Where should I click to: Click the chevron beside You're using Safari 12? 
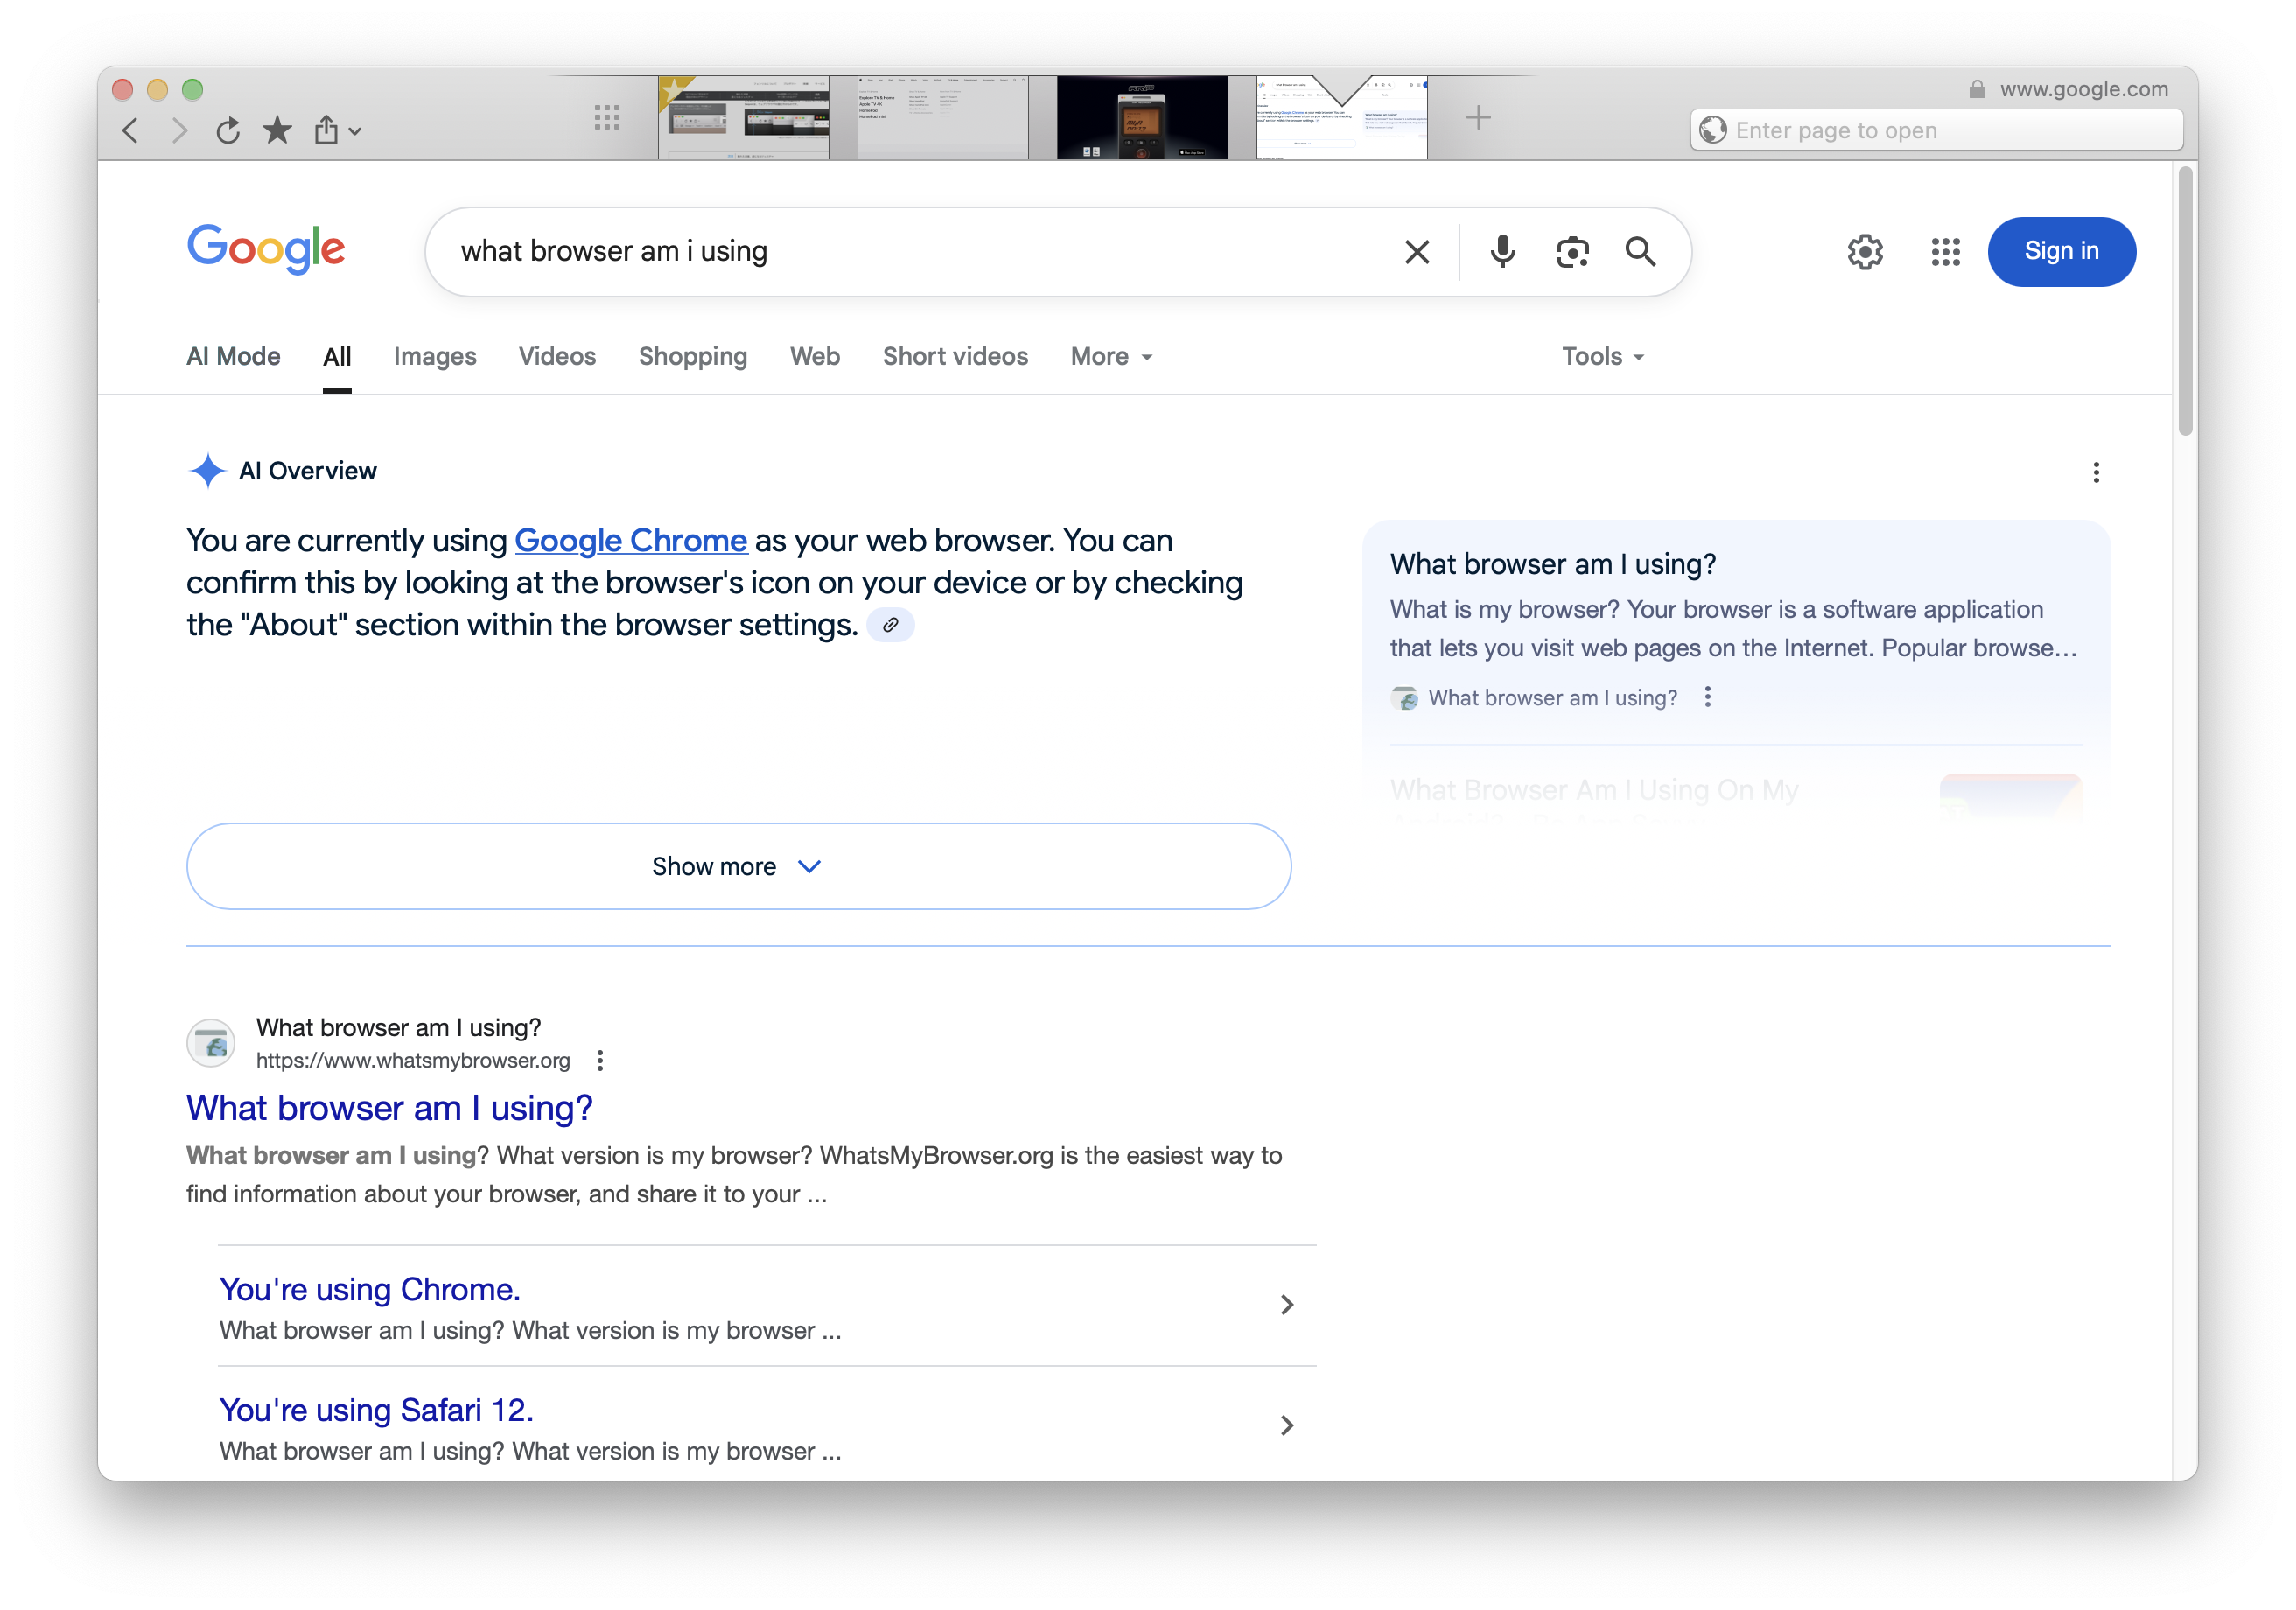point(1287,1425)
